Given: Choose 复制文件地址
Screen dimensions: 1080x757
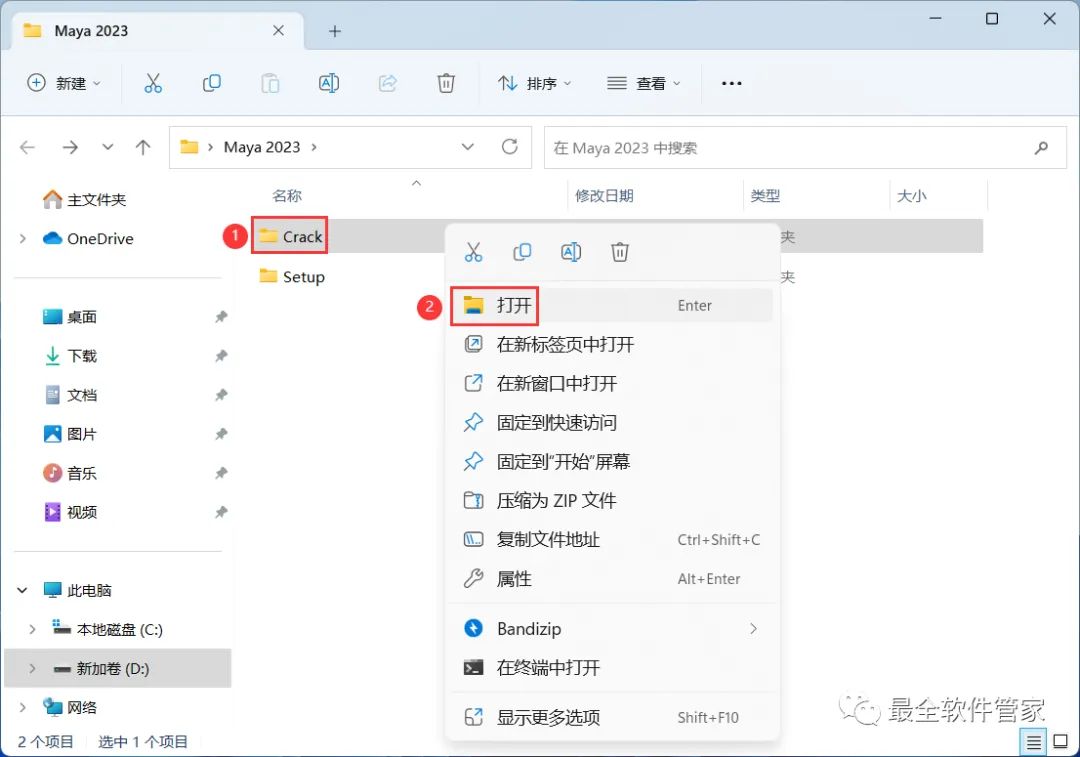Looking at the screenshot, I should tap(611, 539).
